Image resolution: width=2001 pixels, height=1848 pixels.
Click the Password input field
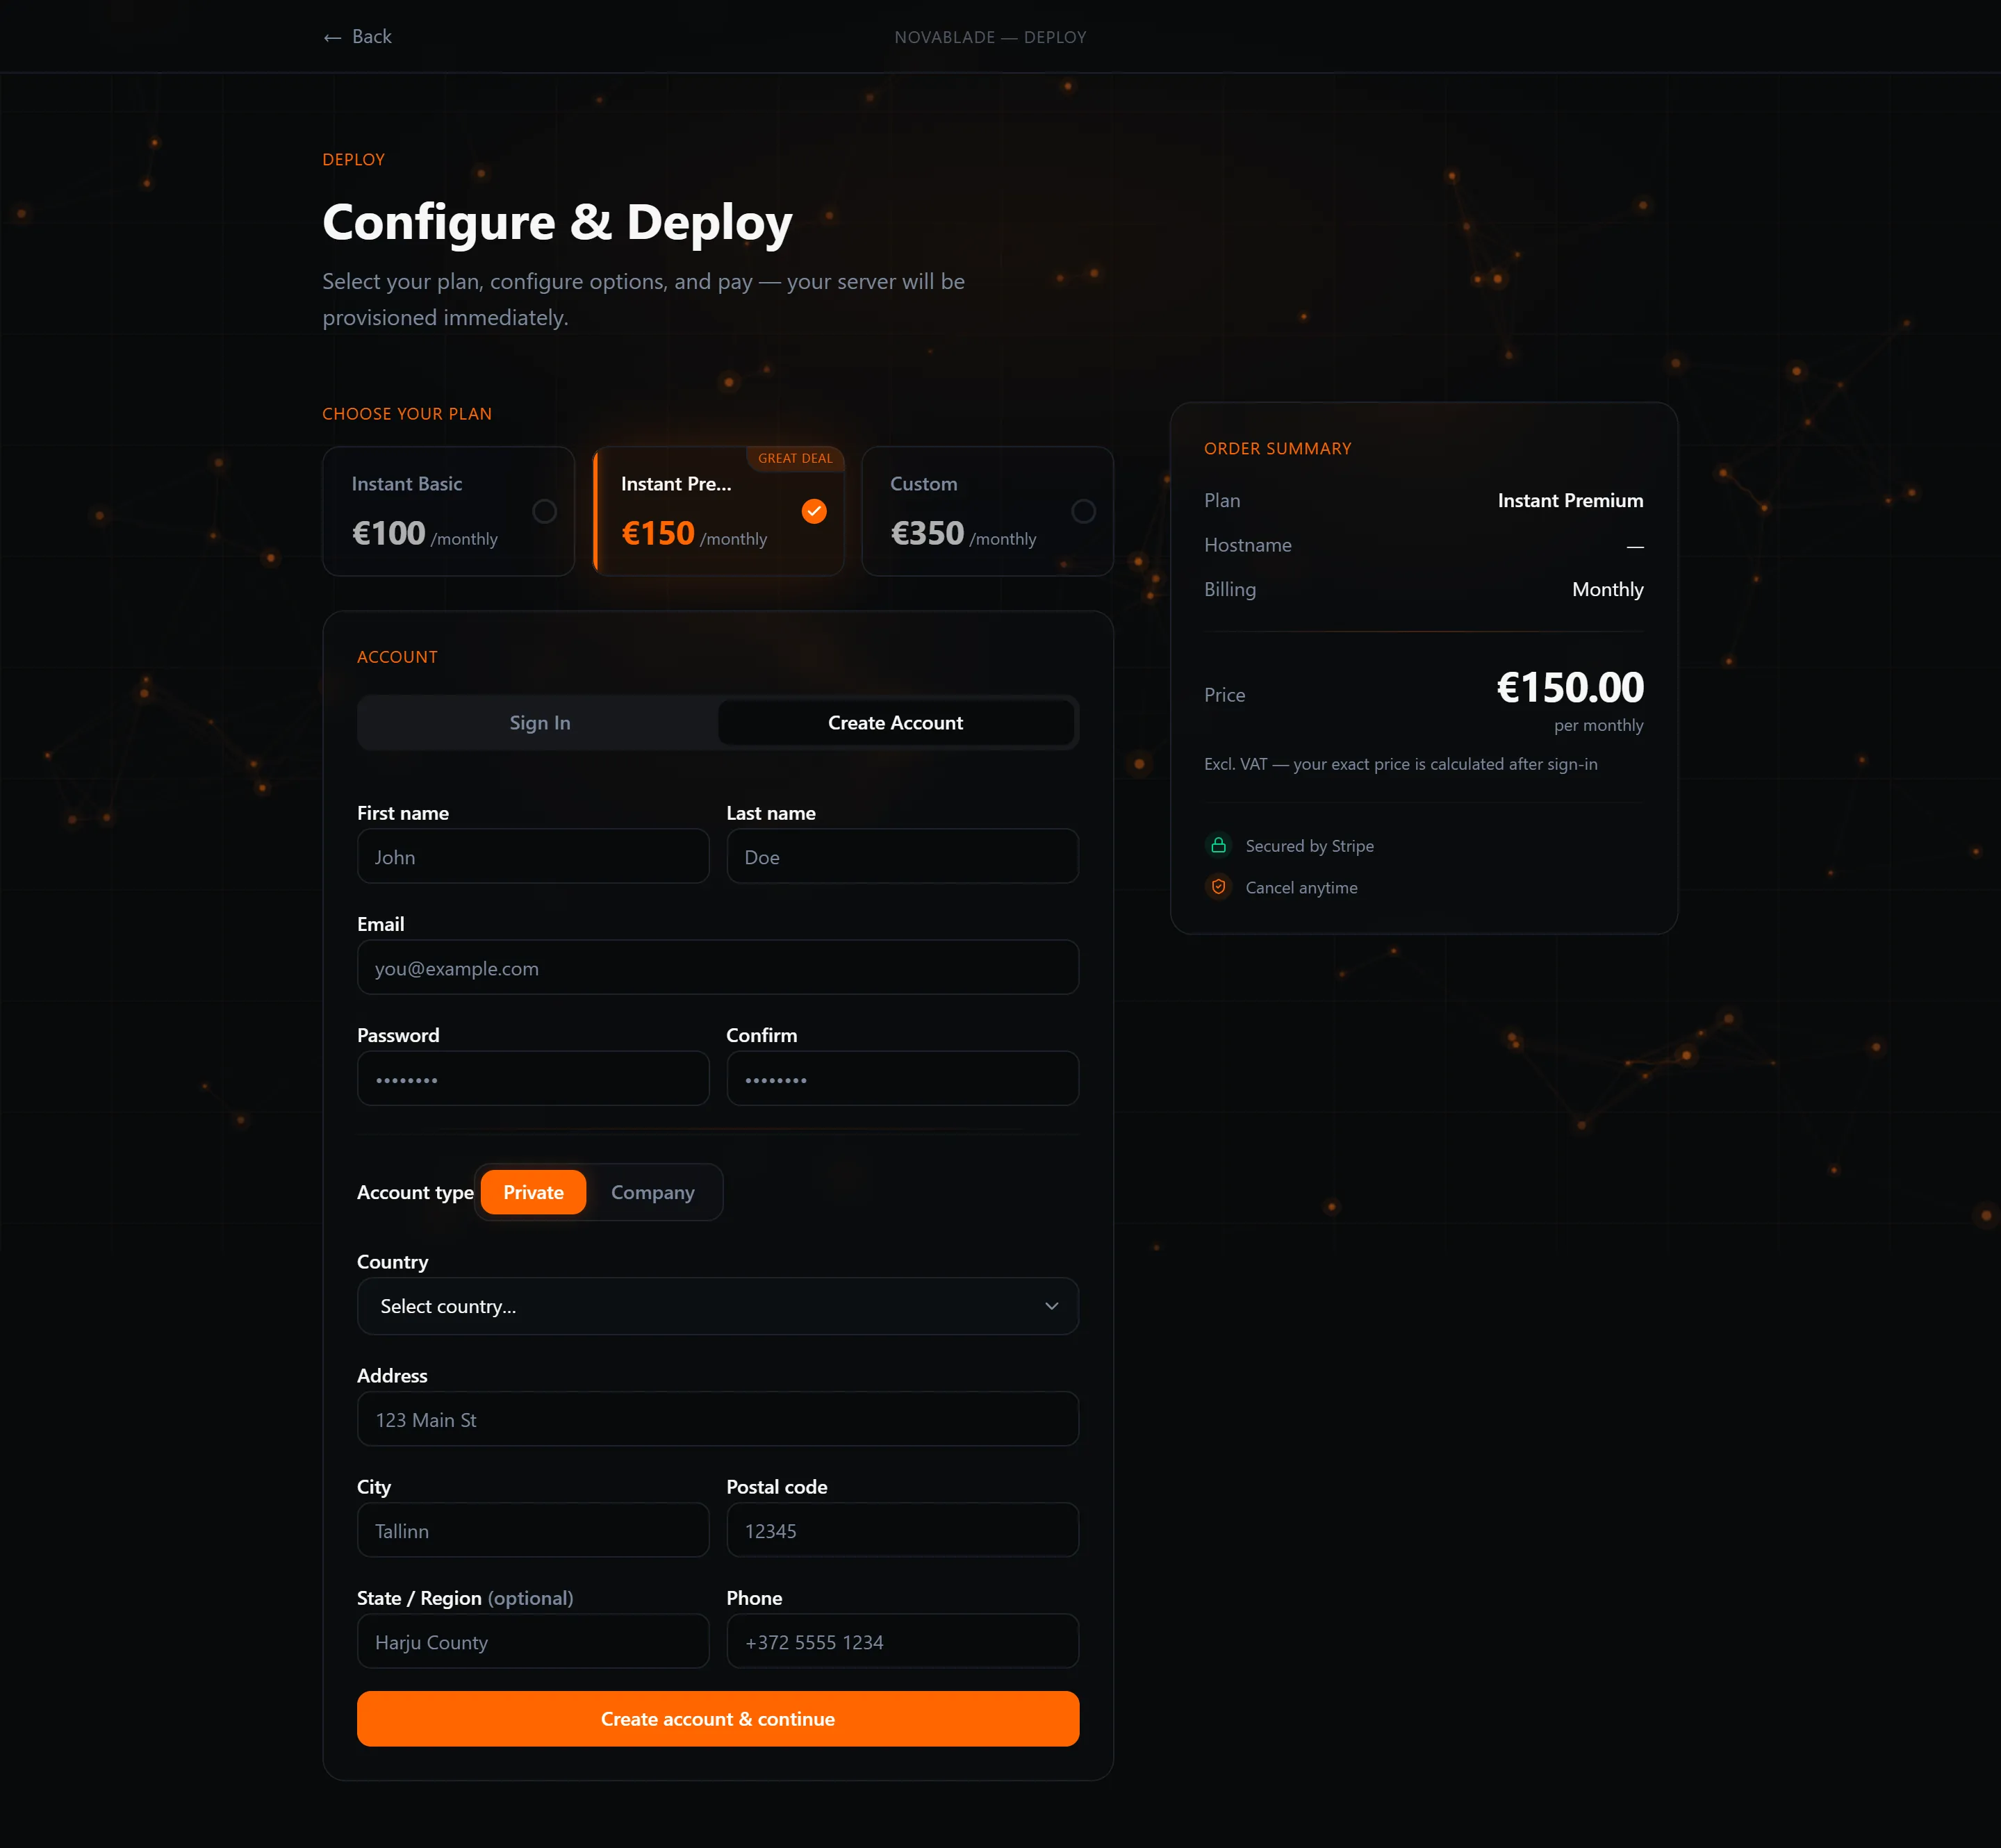(x=533, y=1078)
